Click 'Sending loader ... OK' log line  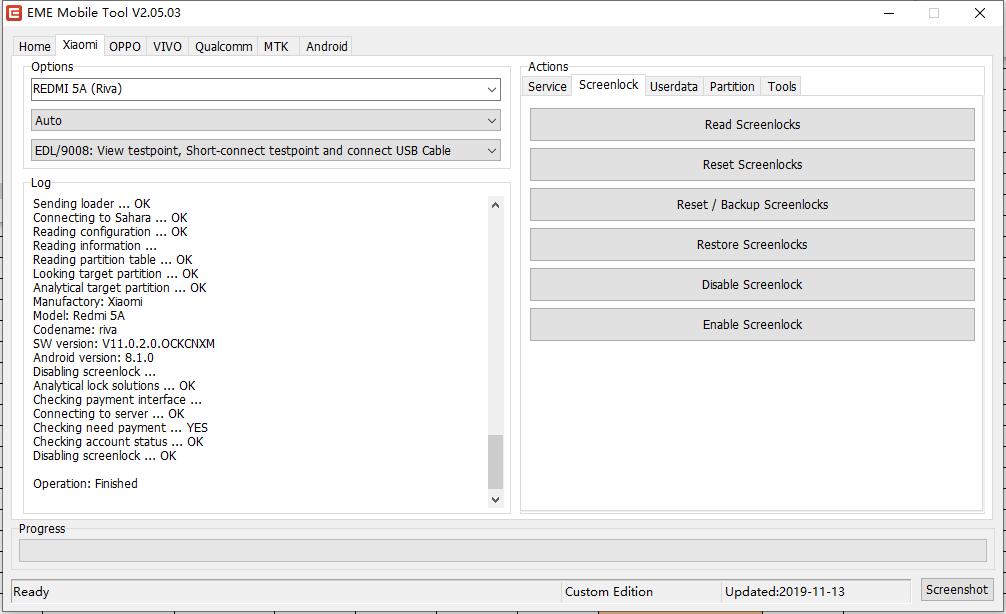[x=92, y=204]
